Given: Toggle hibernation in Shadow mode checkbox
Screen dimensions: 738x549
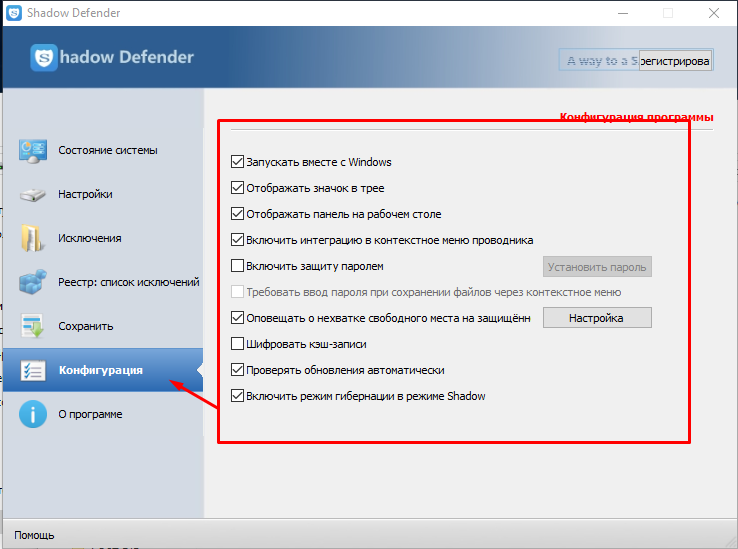Looking at the screenshot, I should point(237,396).
